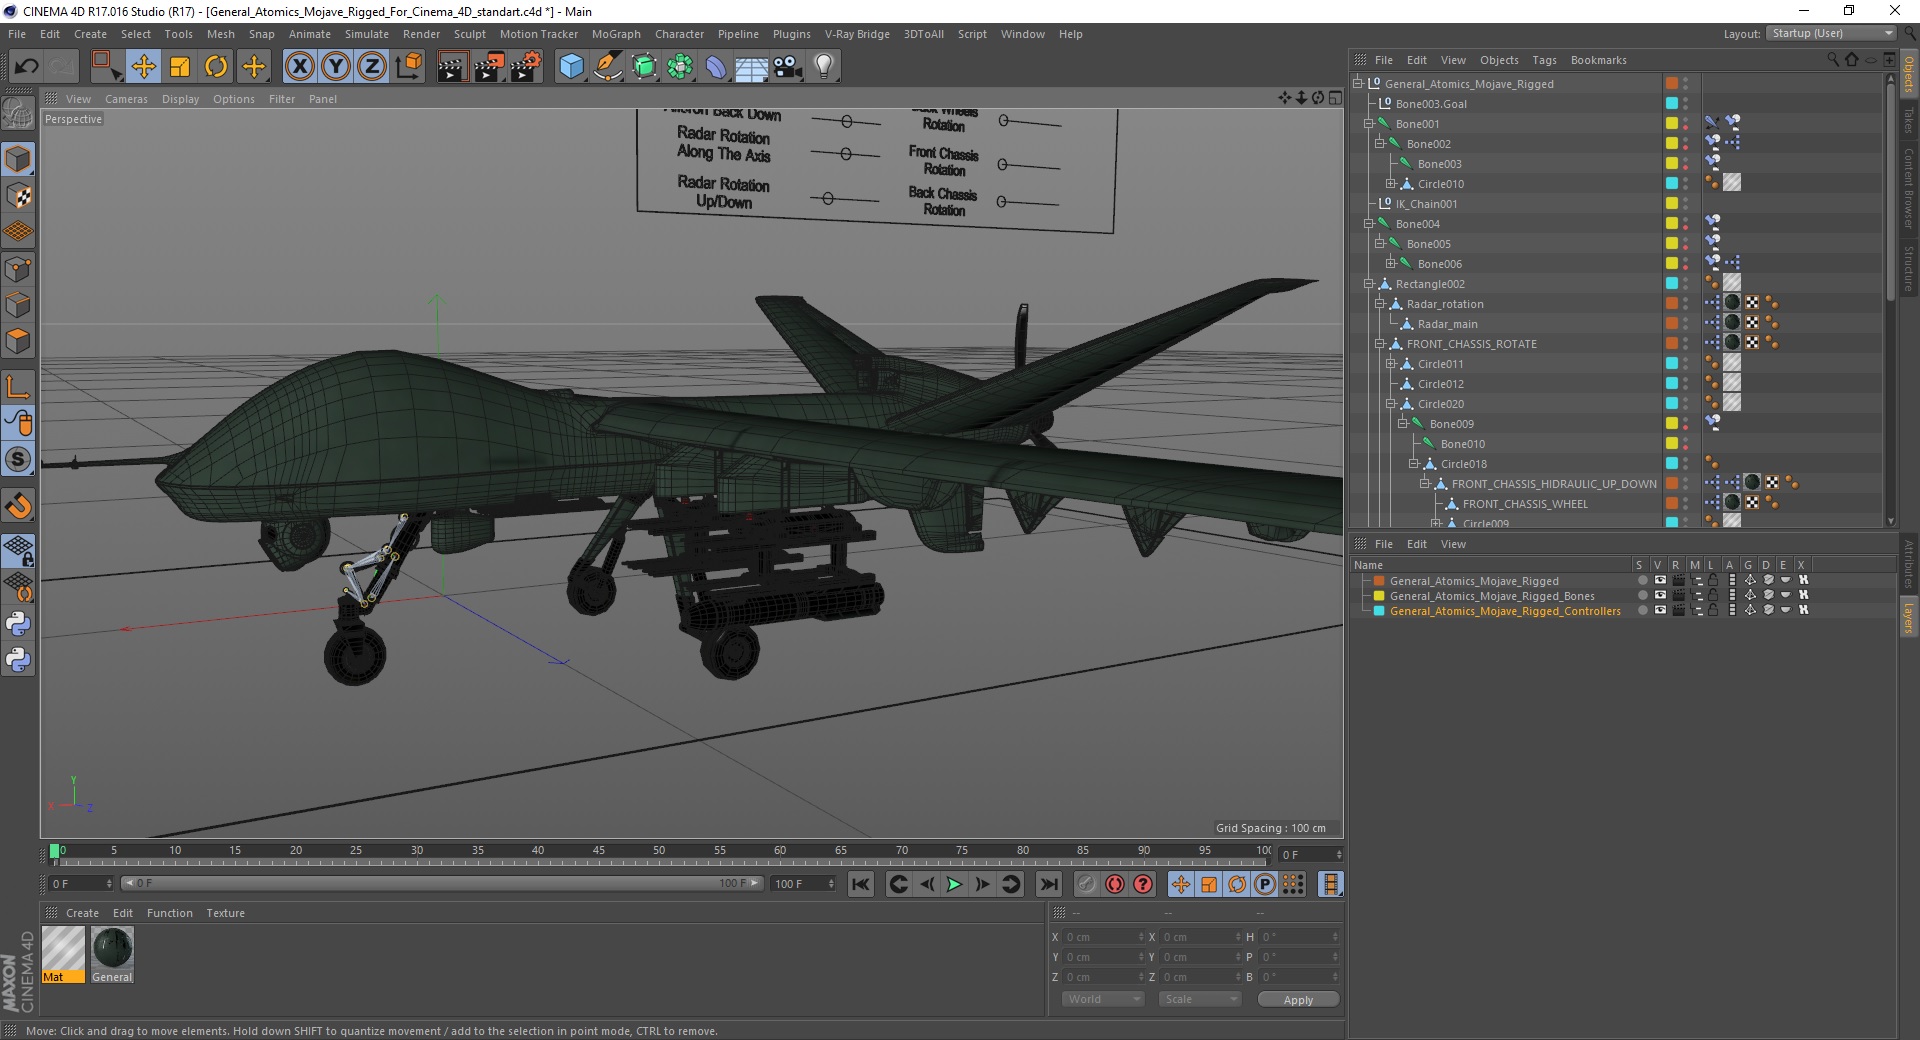Click Record Active Objects button
This screenshot has height=1040, width=1920.
pos(1086,884)
